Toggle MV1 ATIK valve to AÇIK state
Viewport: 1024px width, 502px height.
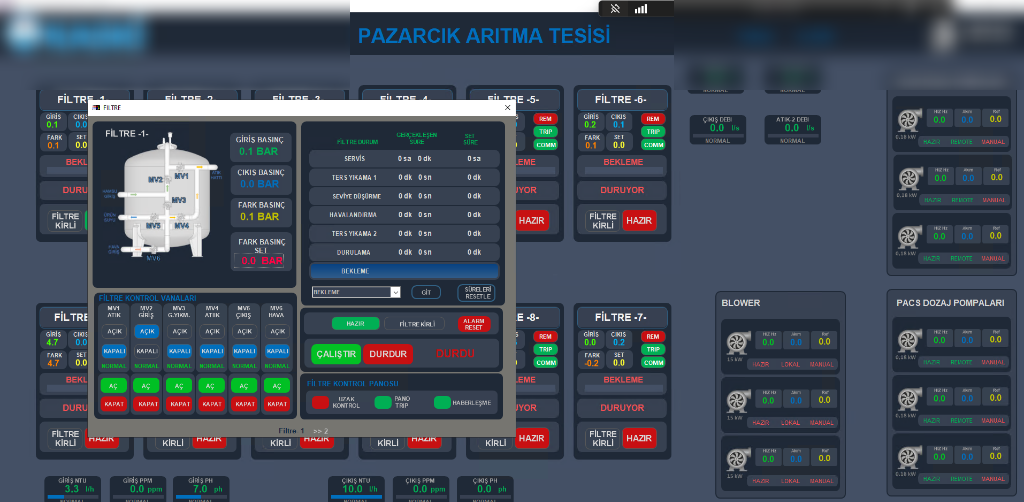tap(114, 332)
